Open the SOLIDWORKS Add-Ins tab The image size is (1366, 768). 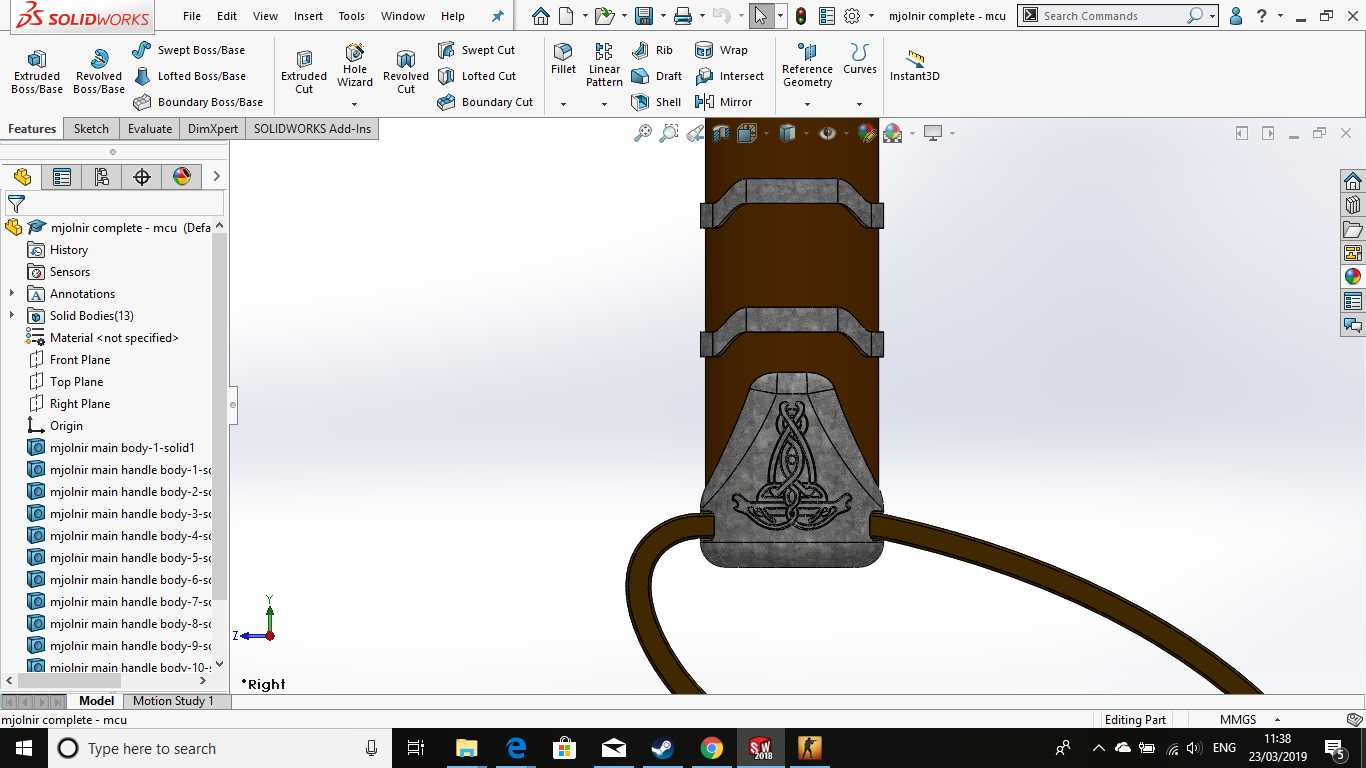312,129
